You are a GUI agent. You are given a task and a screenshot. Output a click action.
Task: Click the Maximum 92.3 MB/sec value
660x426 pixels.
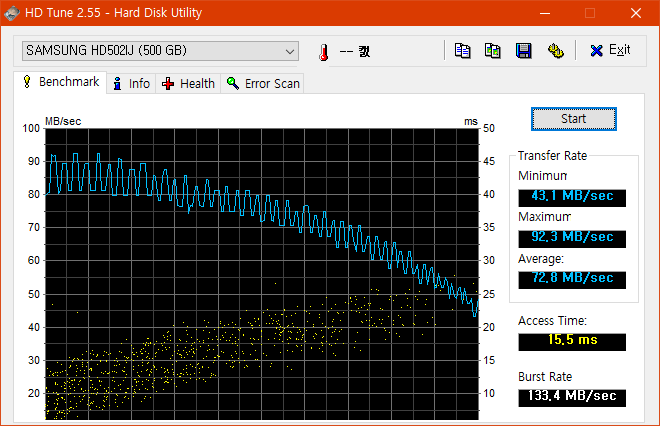(572, 238)
